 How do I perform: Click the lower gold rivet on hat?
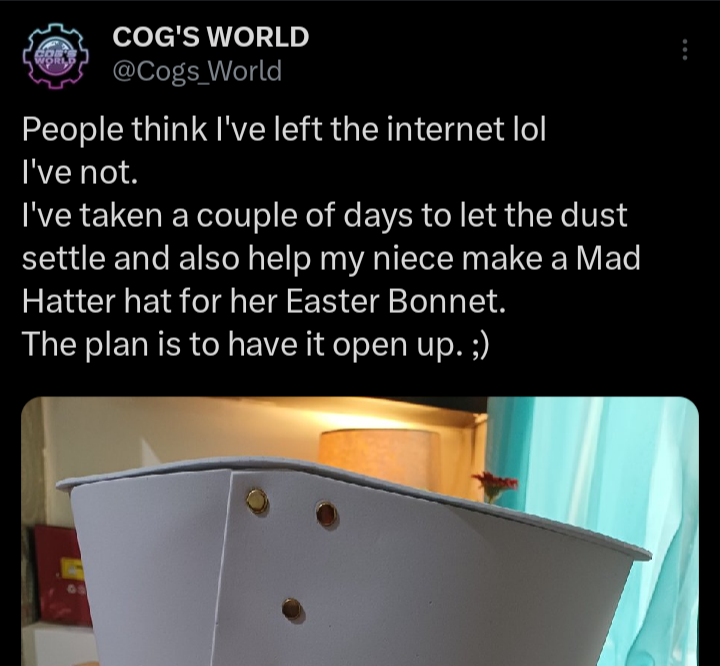tap(292, 609)
